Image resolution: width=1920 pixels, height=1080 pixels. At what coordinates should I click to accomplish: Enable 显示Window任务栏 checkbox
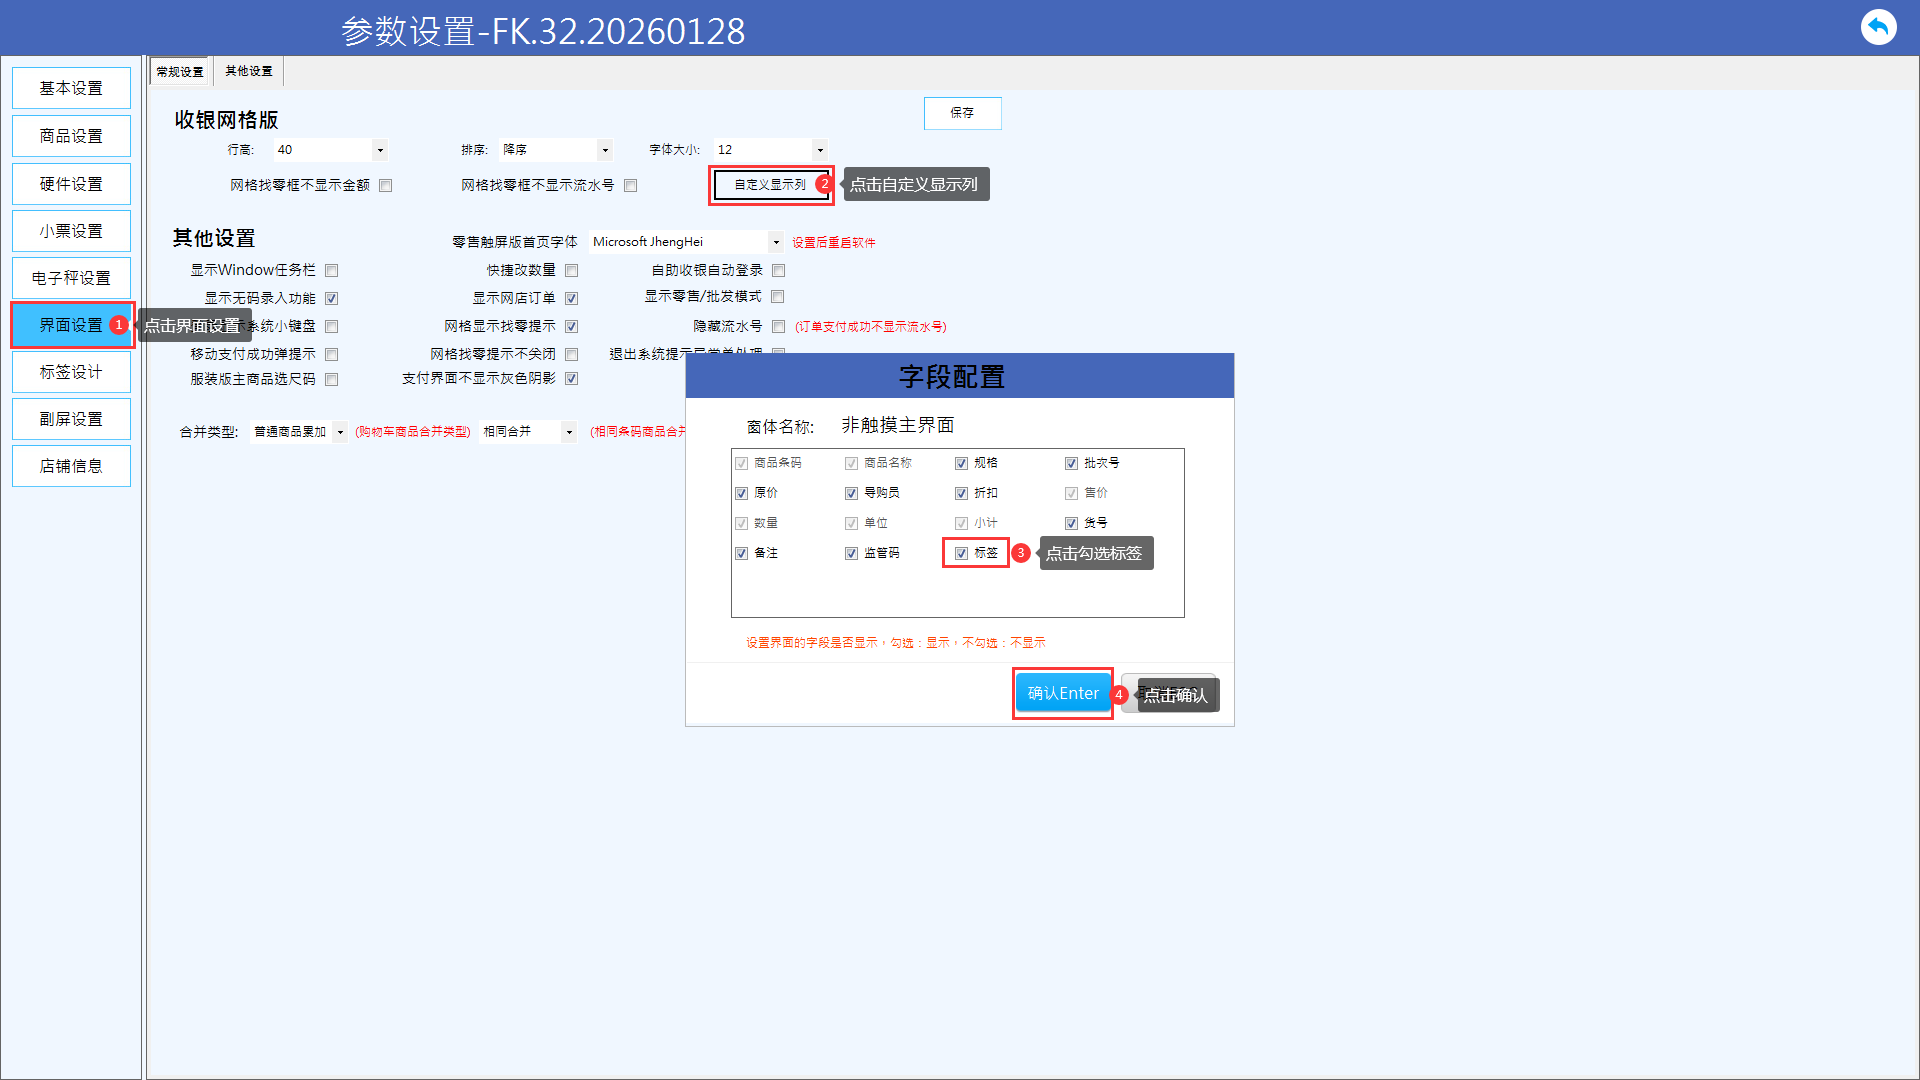332,270
